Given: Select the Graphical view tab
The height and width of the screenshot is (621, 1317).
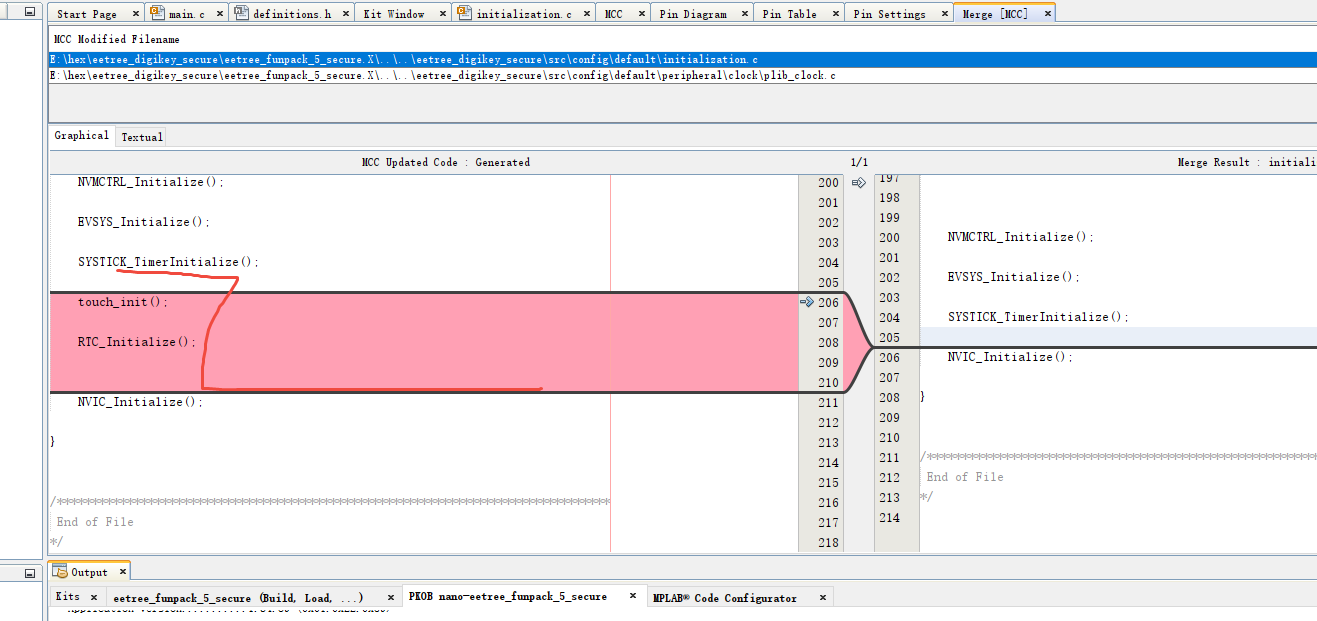Looking at the screenshot, I should 82,136.
